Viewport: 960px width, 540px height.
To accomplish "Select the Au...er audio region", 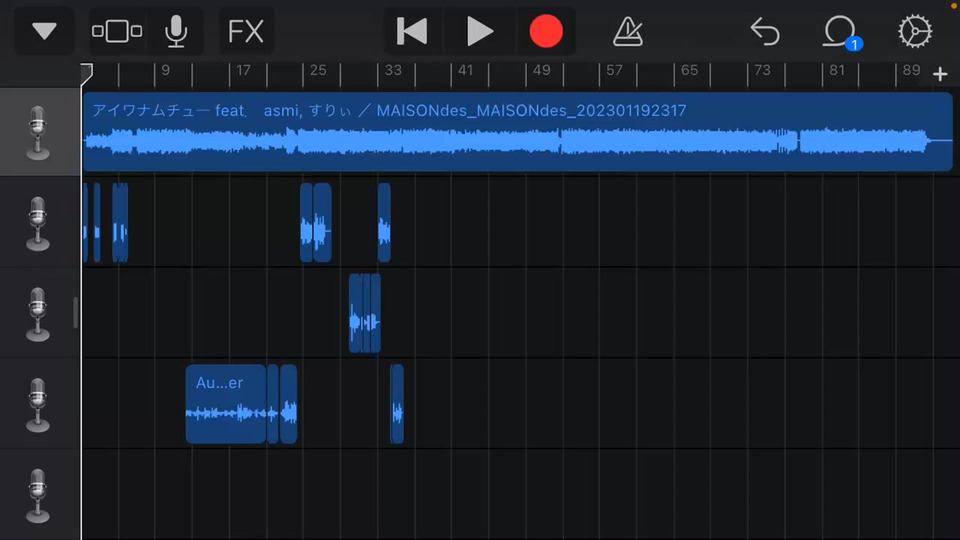I will [x=225, y=403].
